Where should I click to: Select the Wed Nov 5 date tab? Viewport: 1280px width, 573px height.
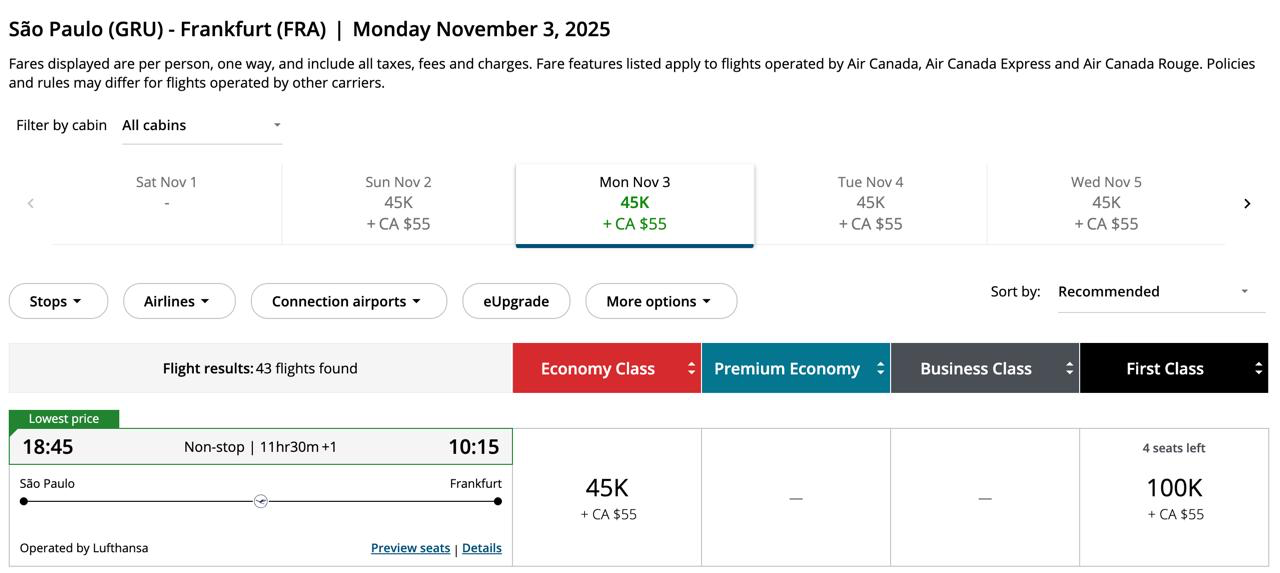[x=1106, y=203]
